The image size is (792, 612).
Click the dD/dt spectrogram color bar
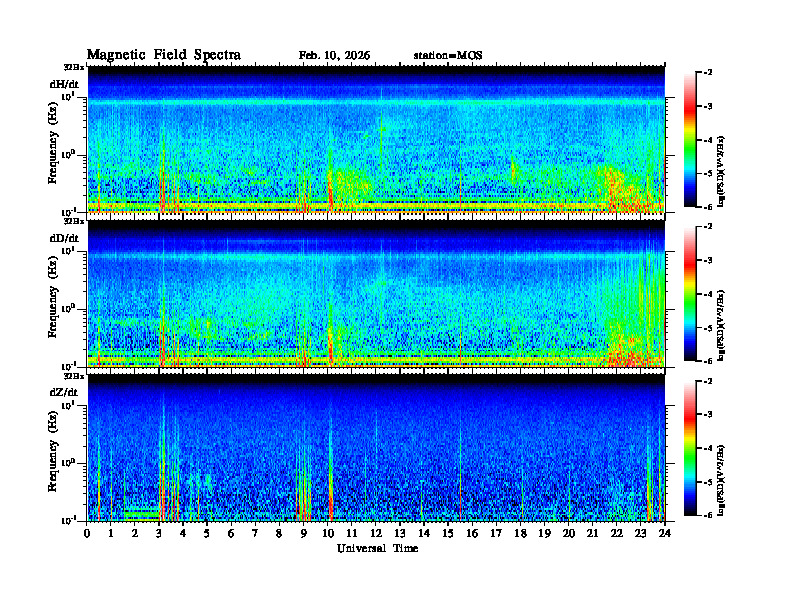click(689, 294)
